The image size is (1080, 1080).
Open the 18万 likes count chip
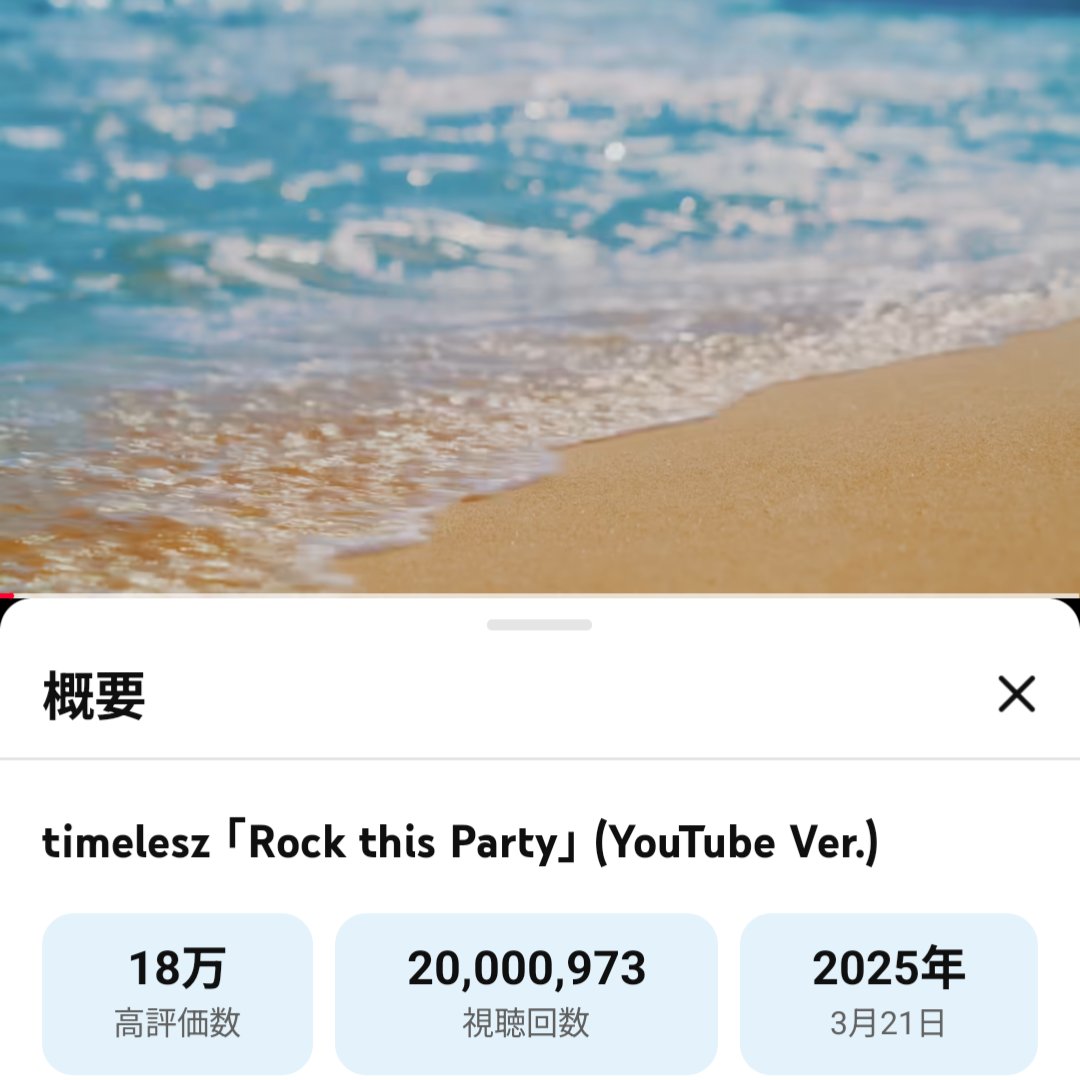[x=178, y=994]
